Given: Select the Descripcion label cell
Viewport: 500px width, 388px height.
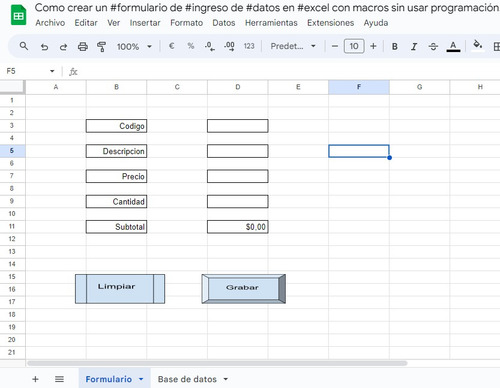Looking at the screenshot, I should pyautogui.click(x=116, y=151).
